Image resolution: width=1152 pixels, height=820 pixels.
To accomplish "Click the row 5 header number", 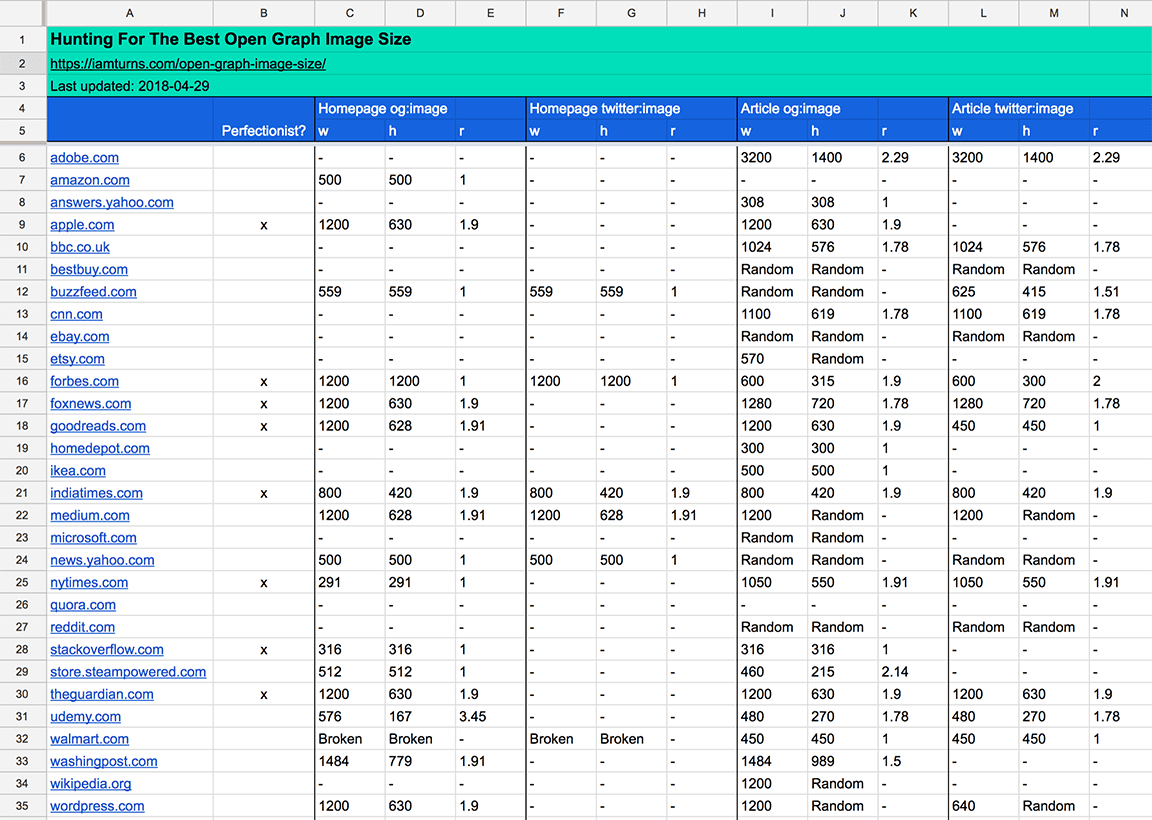I will tap(22, 131).
